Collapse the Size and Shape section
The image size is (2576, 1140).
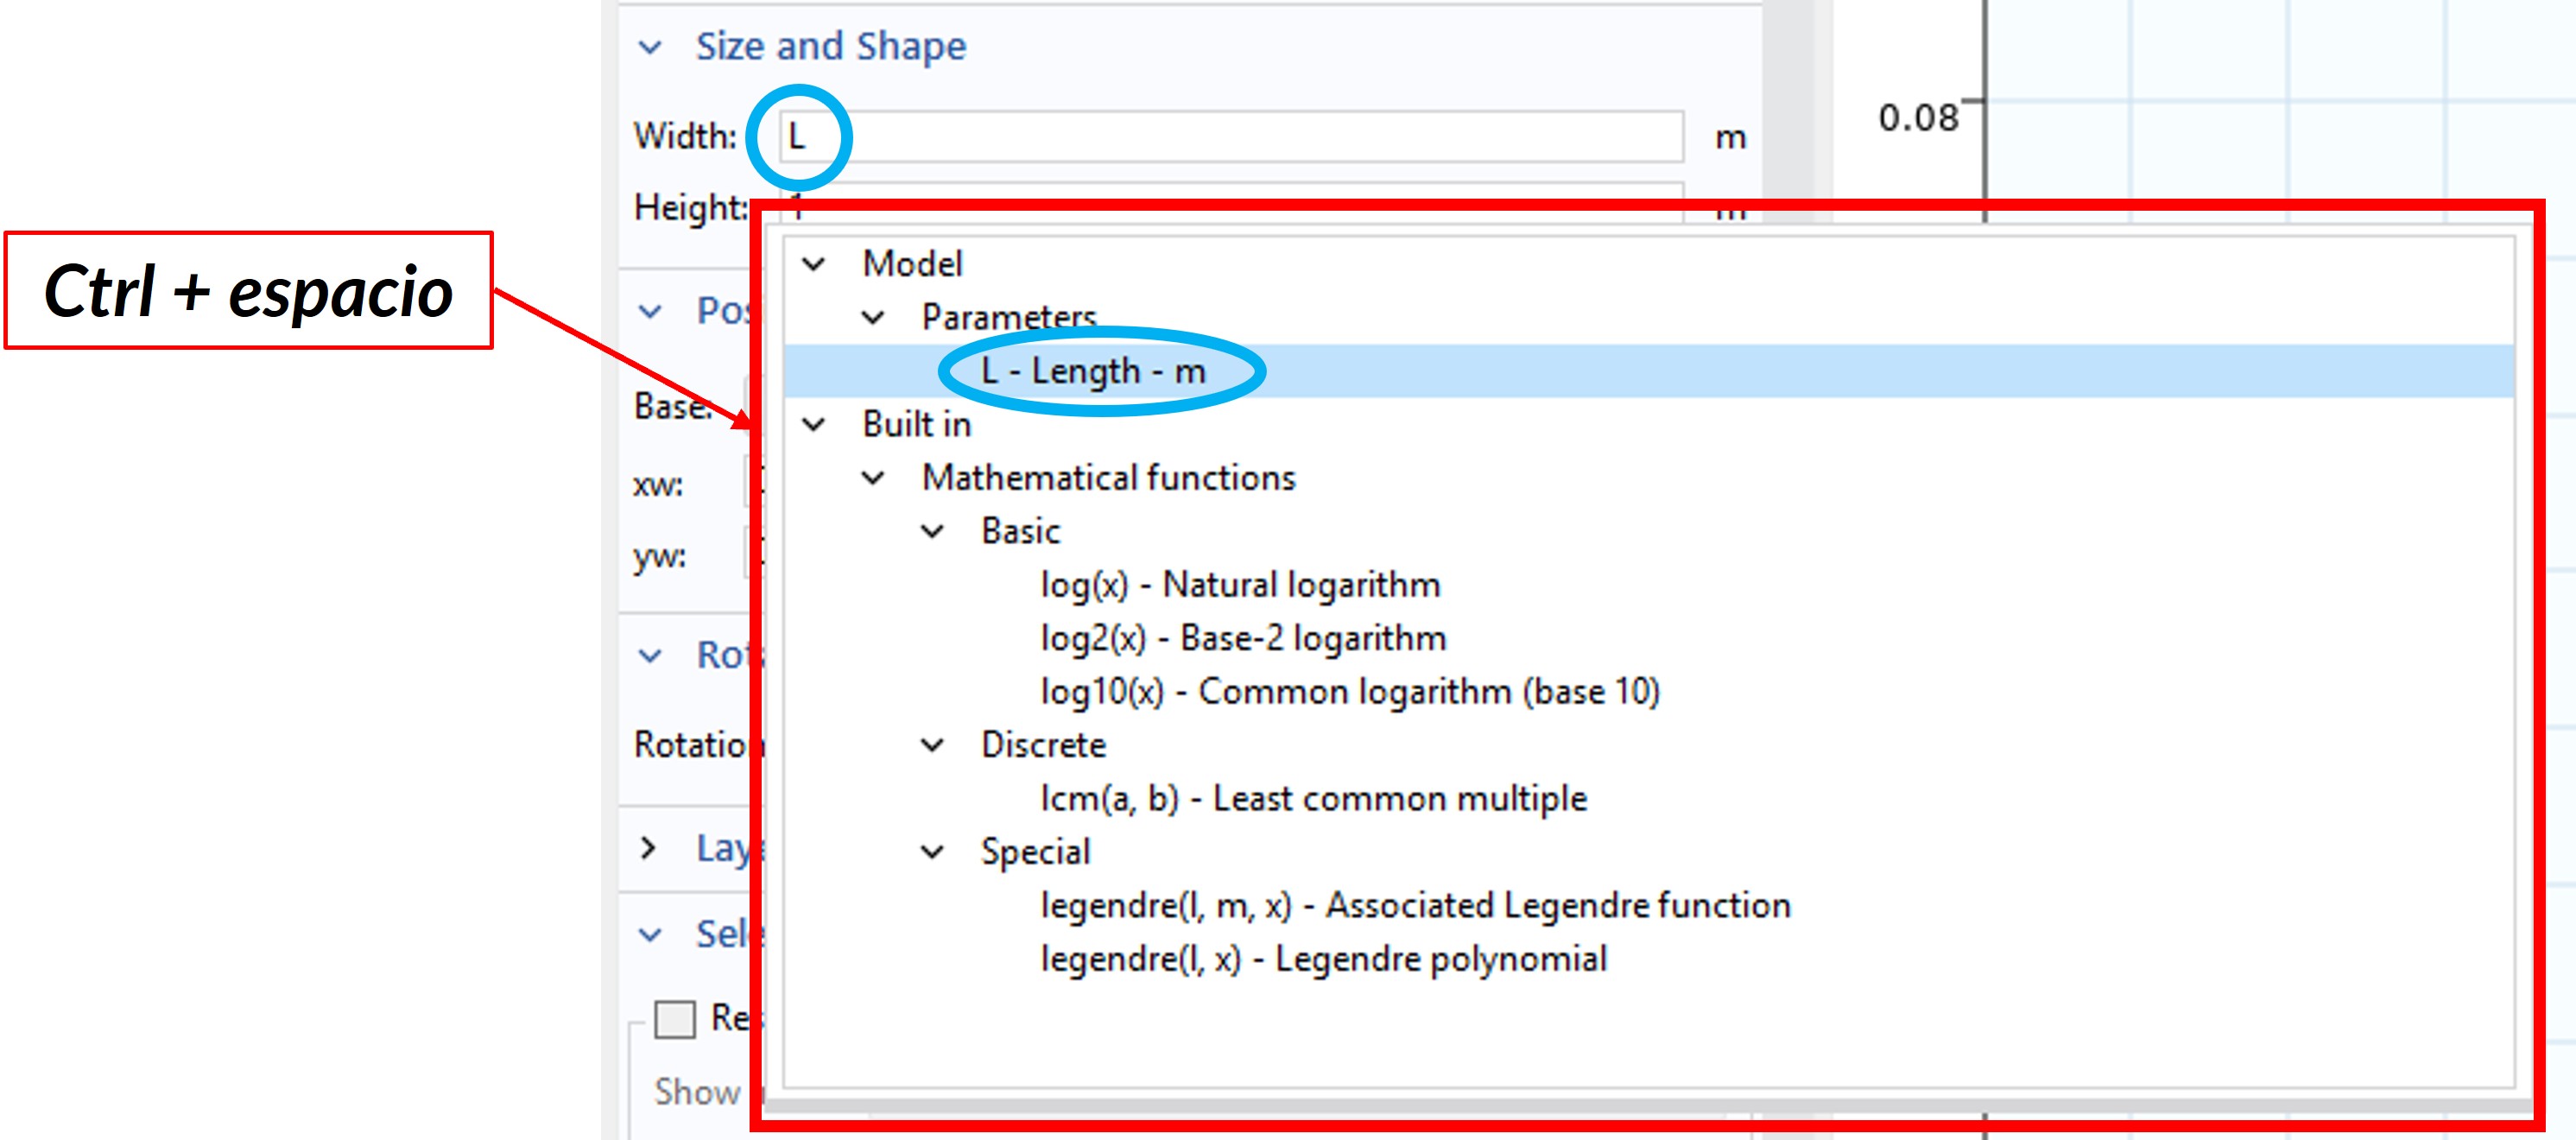coord(651,47)
